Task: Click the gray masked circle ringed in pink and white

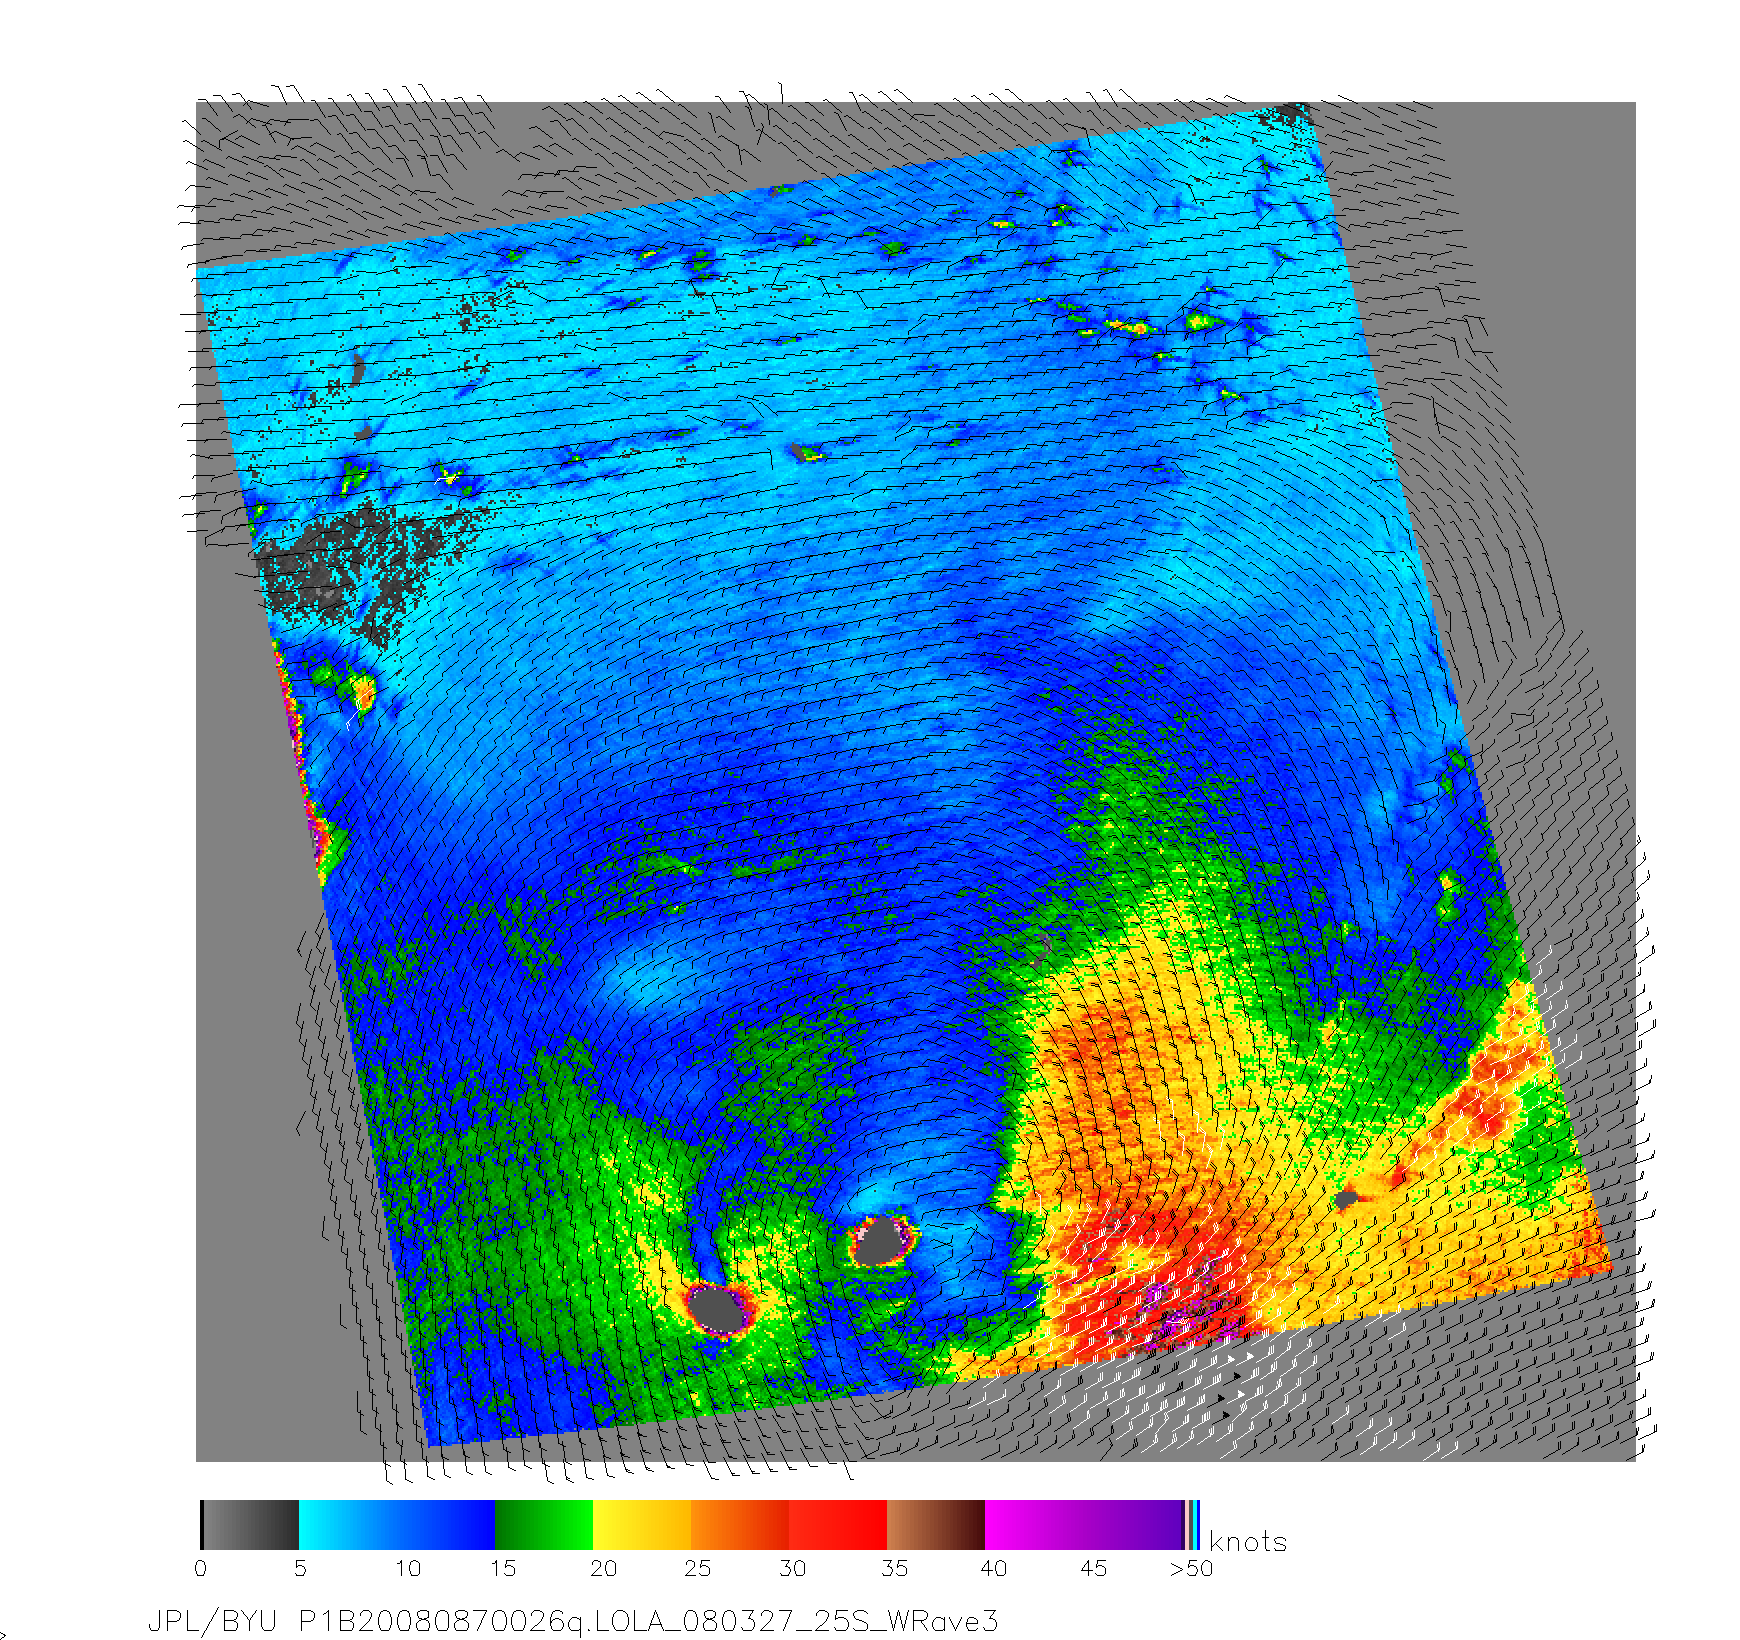Action: tap(881, 1241)
